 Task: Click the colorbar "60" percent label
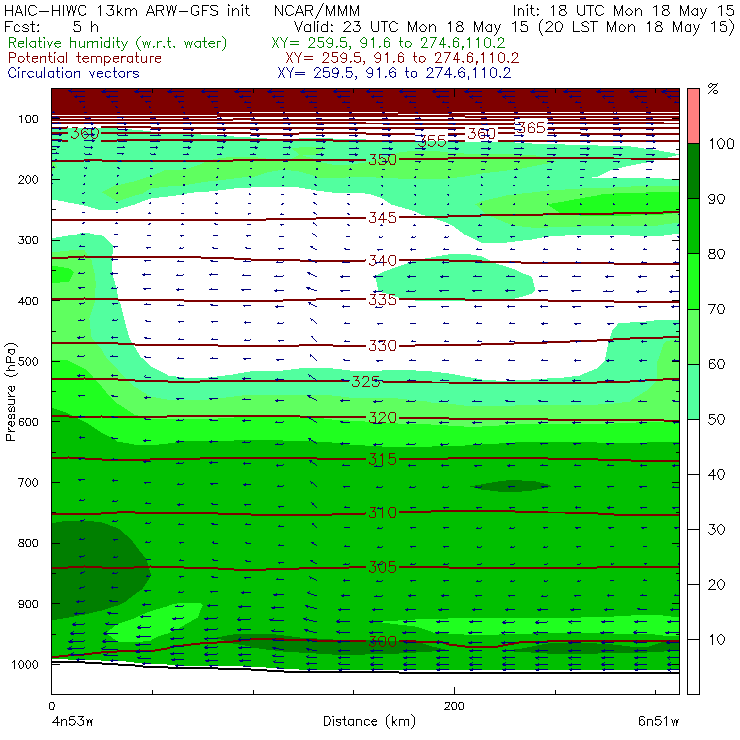click(716, 364)
